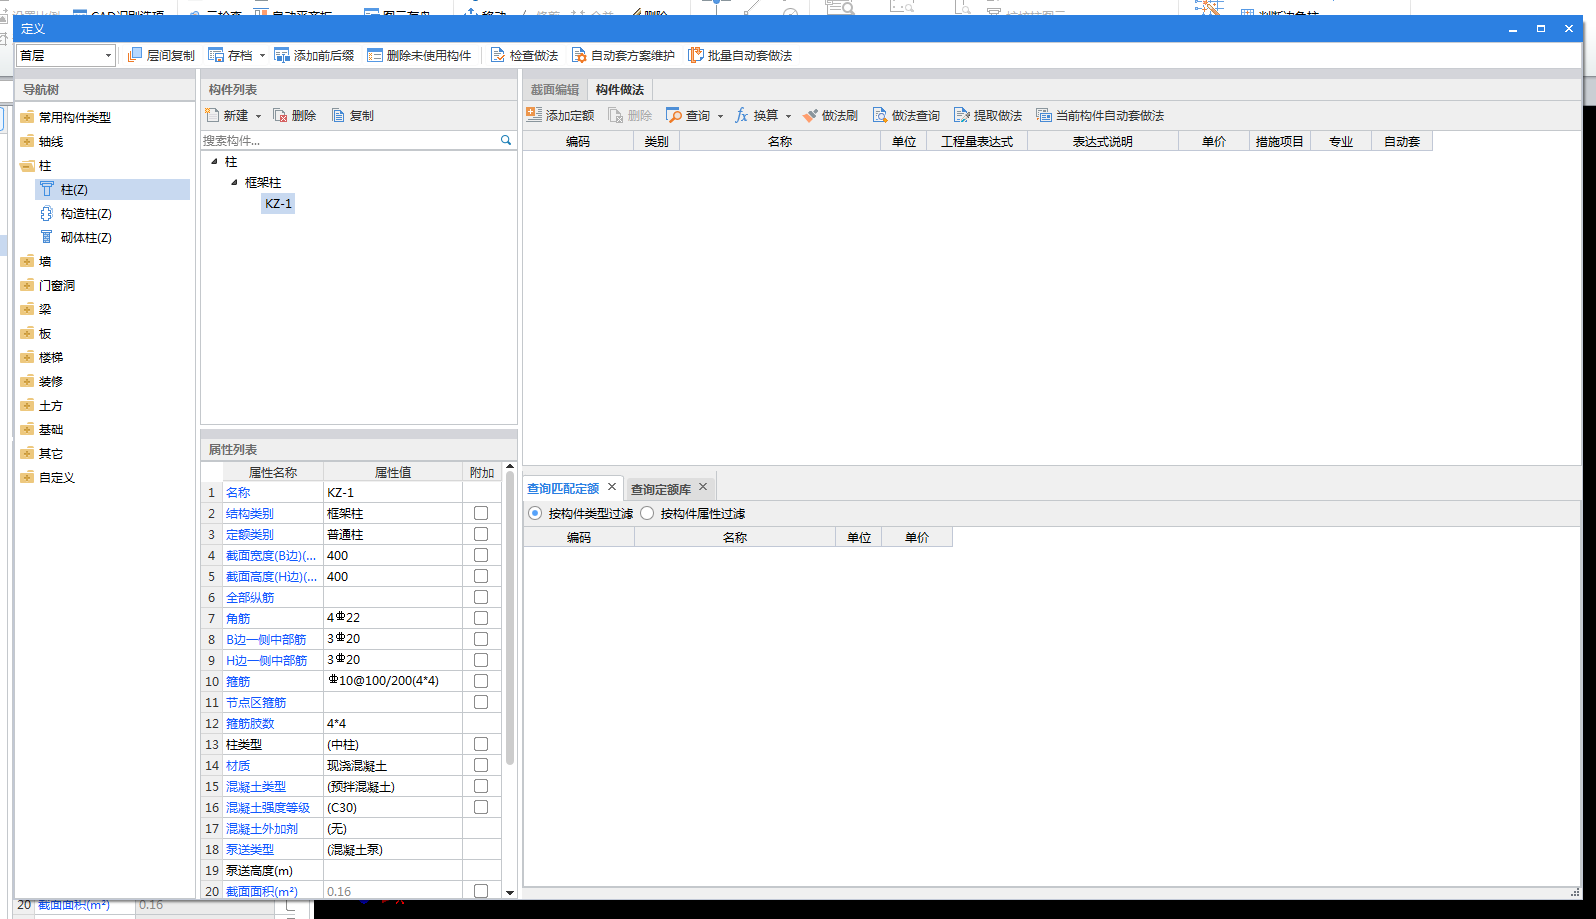Select 按构件类型过滤 radio button
The width and height of the screenshot is (1596, 919).
click(535, 513)
